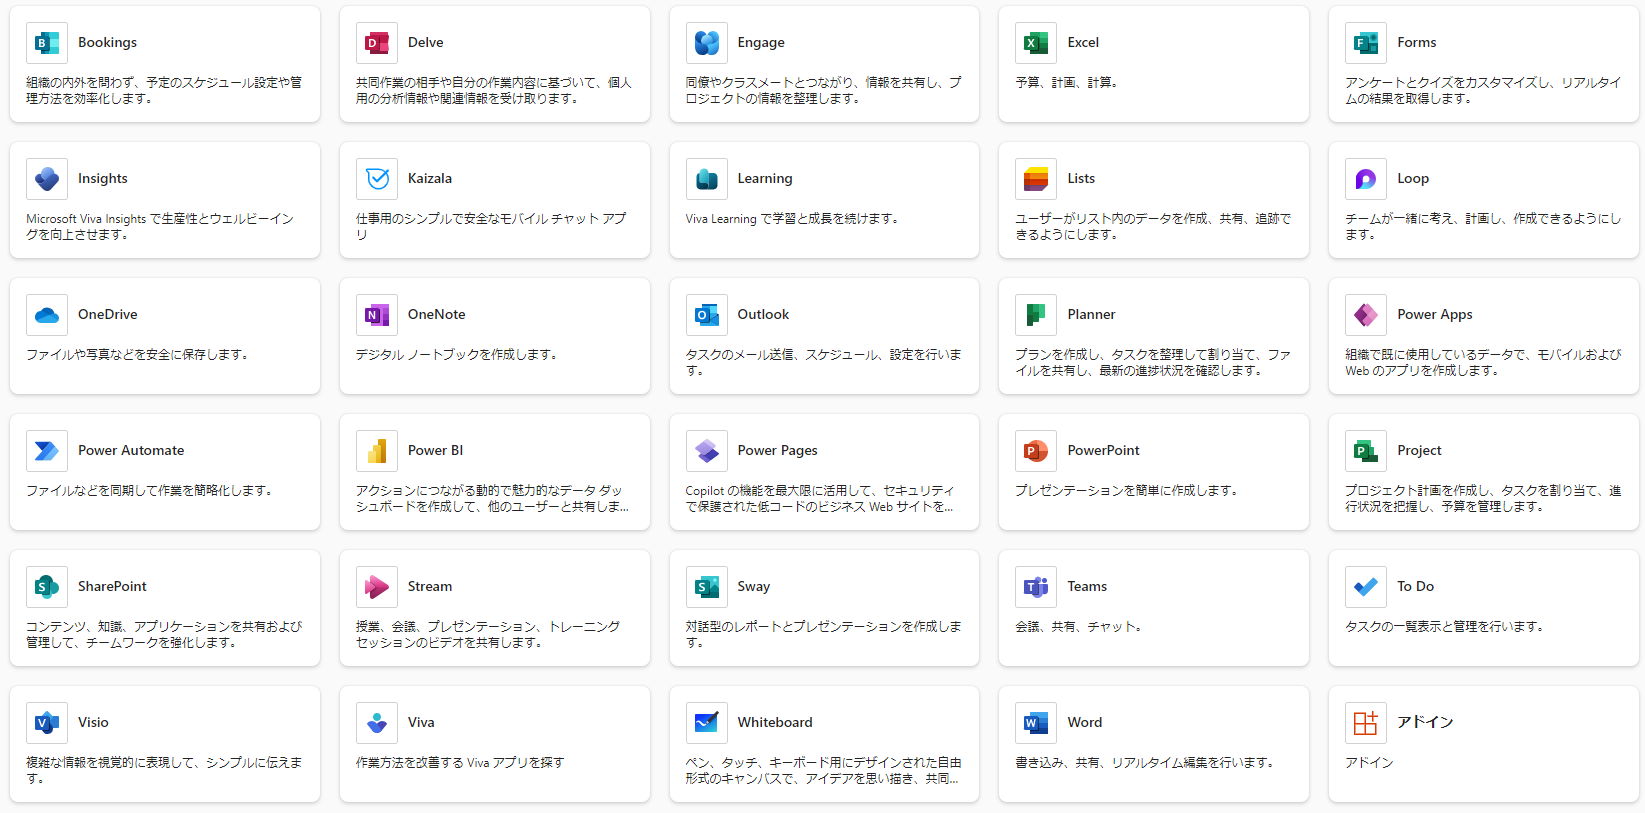Click the Kaizala description text
This screenshot has height=813, width=1645.
[x=491, y=226]
